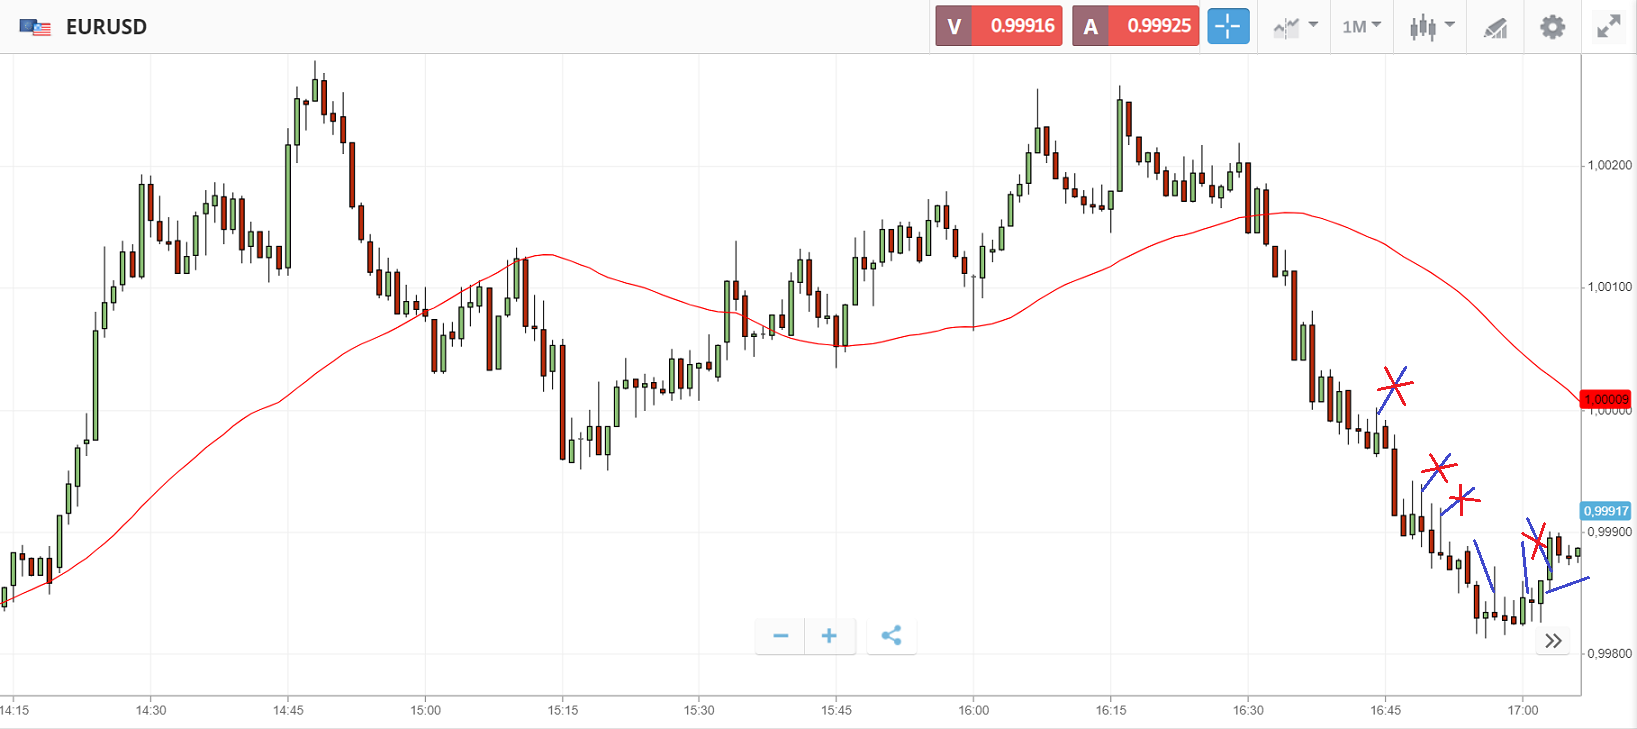This screenshot has height=729, width=1637.
Task: Select the drawing pencil tool icon
Action: [x=1495, y=28]
